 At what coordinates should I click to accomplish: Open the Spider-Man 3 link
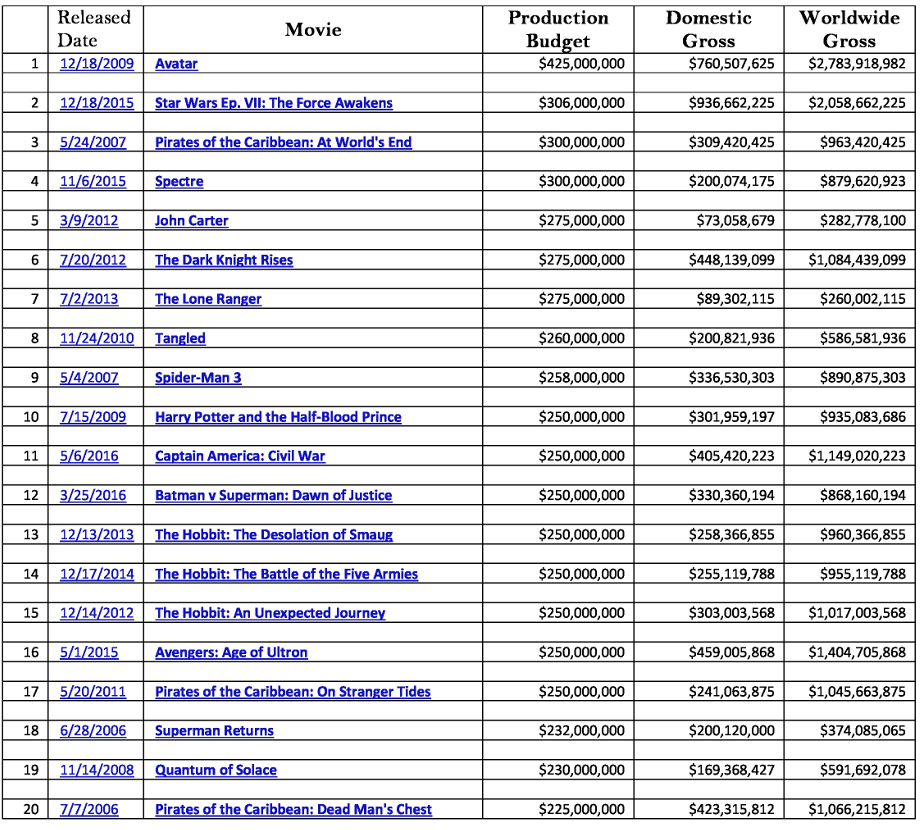[198, 377]
